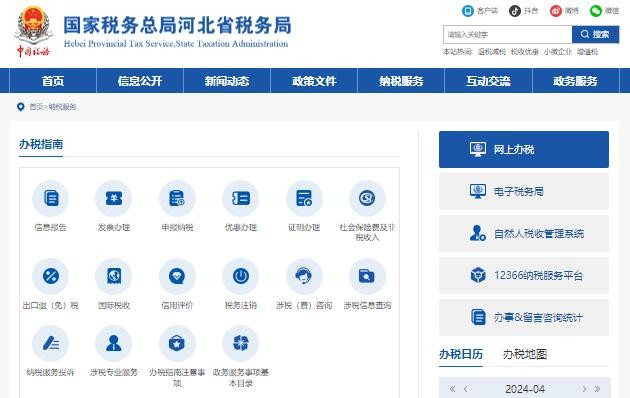This screenshot has height=398, width=630.
Task: Focus the keyword search input field
Action: (x=508, y=35)
